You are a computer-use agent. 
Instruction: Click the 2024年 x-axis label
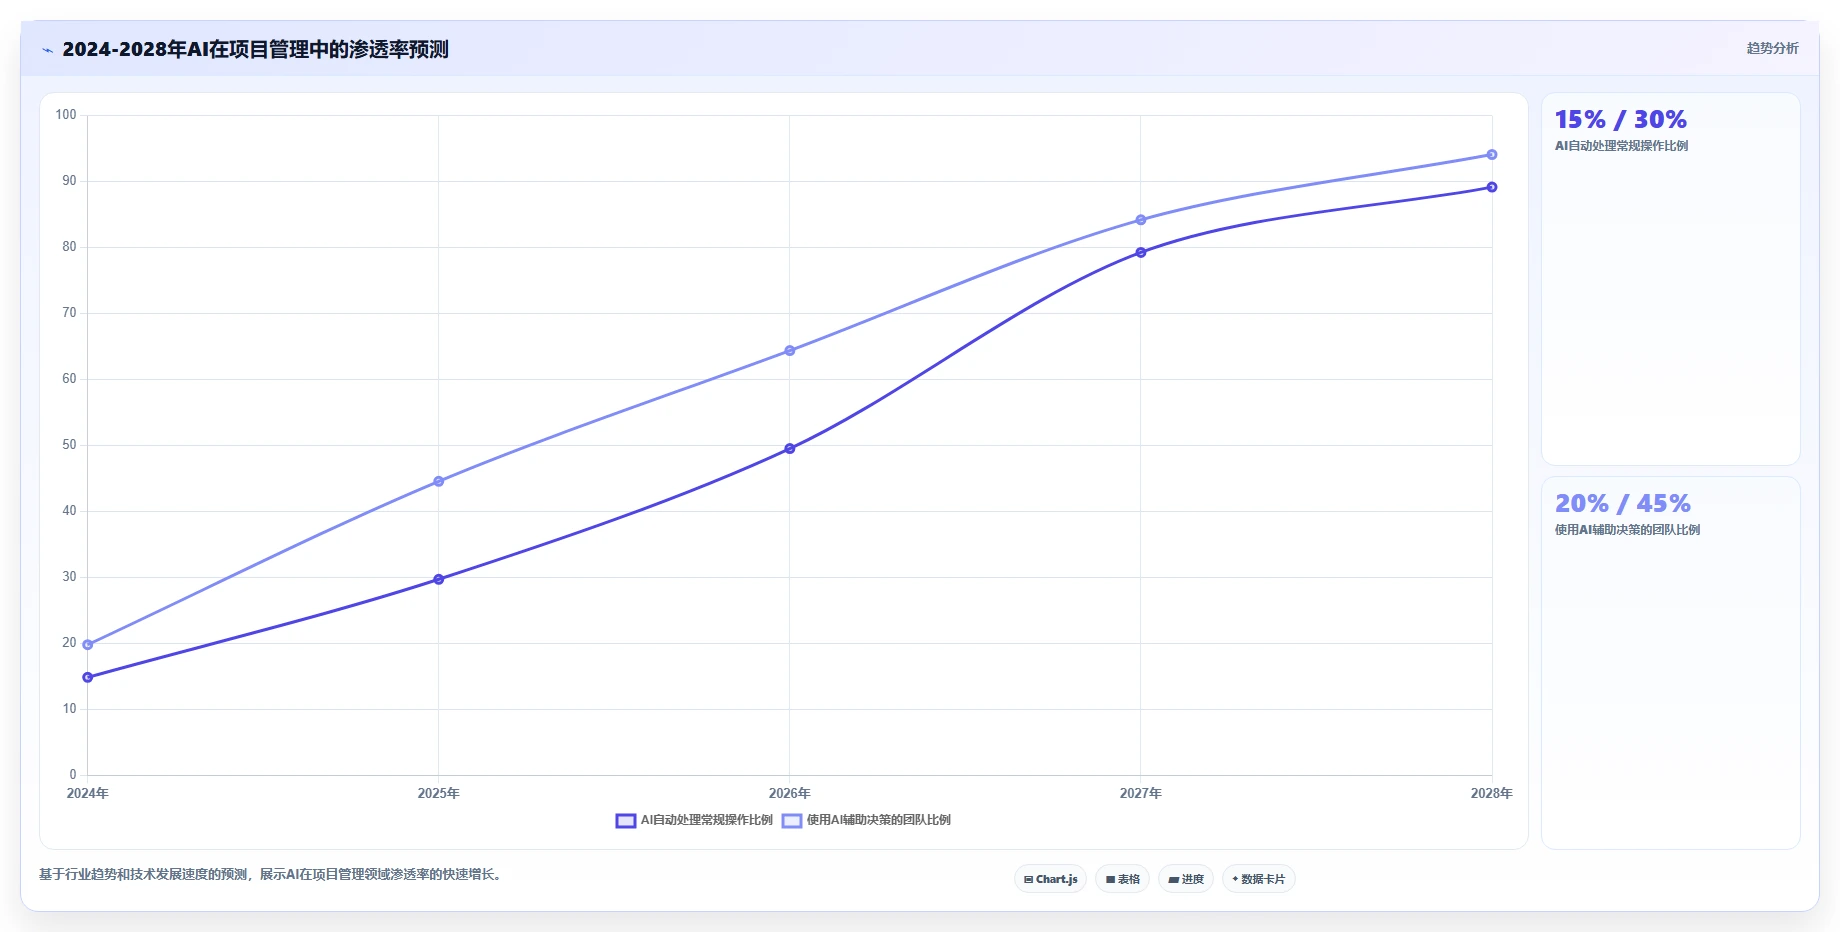point(88,793)
